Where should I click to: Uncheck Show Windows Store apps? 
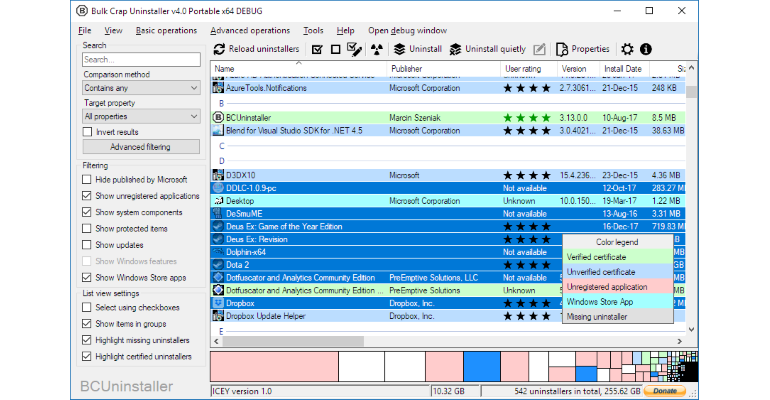[86, 277]
